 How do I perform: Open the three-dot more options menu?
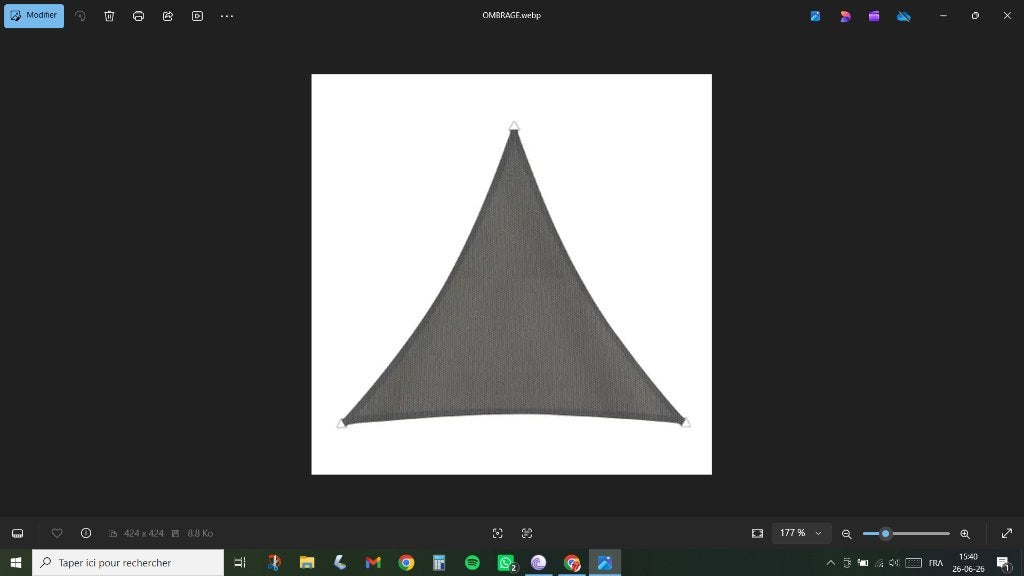tap(227, 16)
